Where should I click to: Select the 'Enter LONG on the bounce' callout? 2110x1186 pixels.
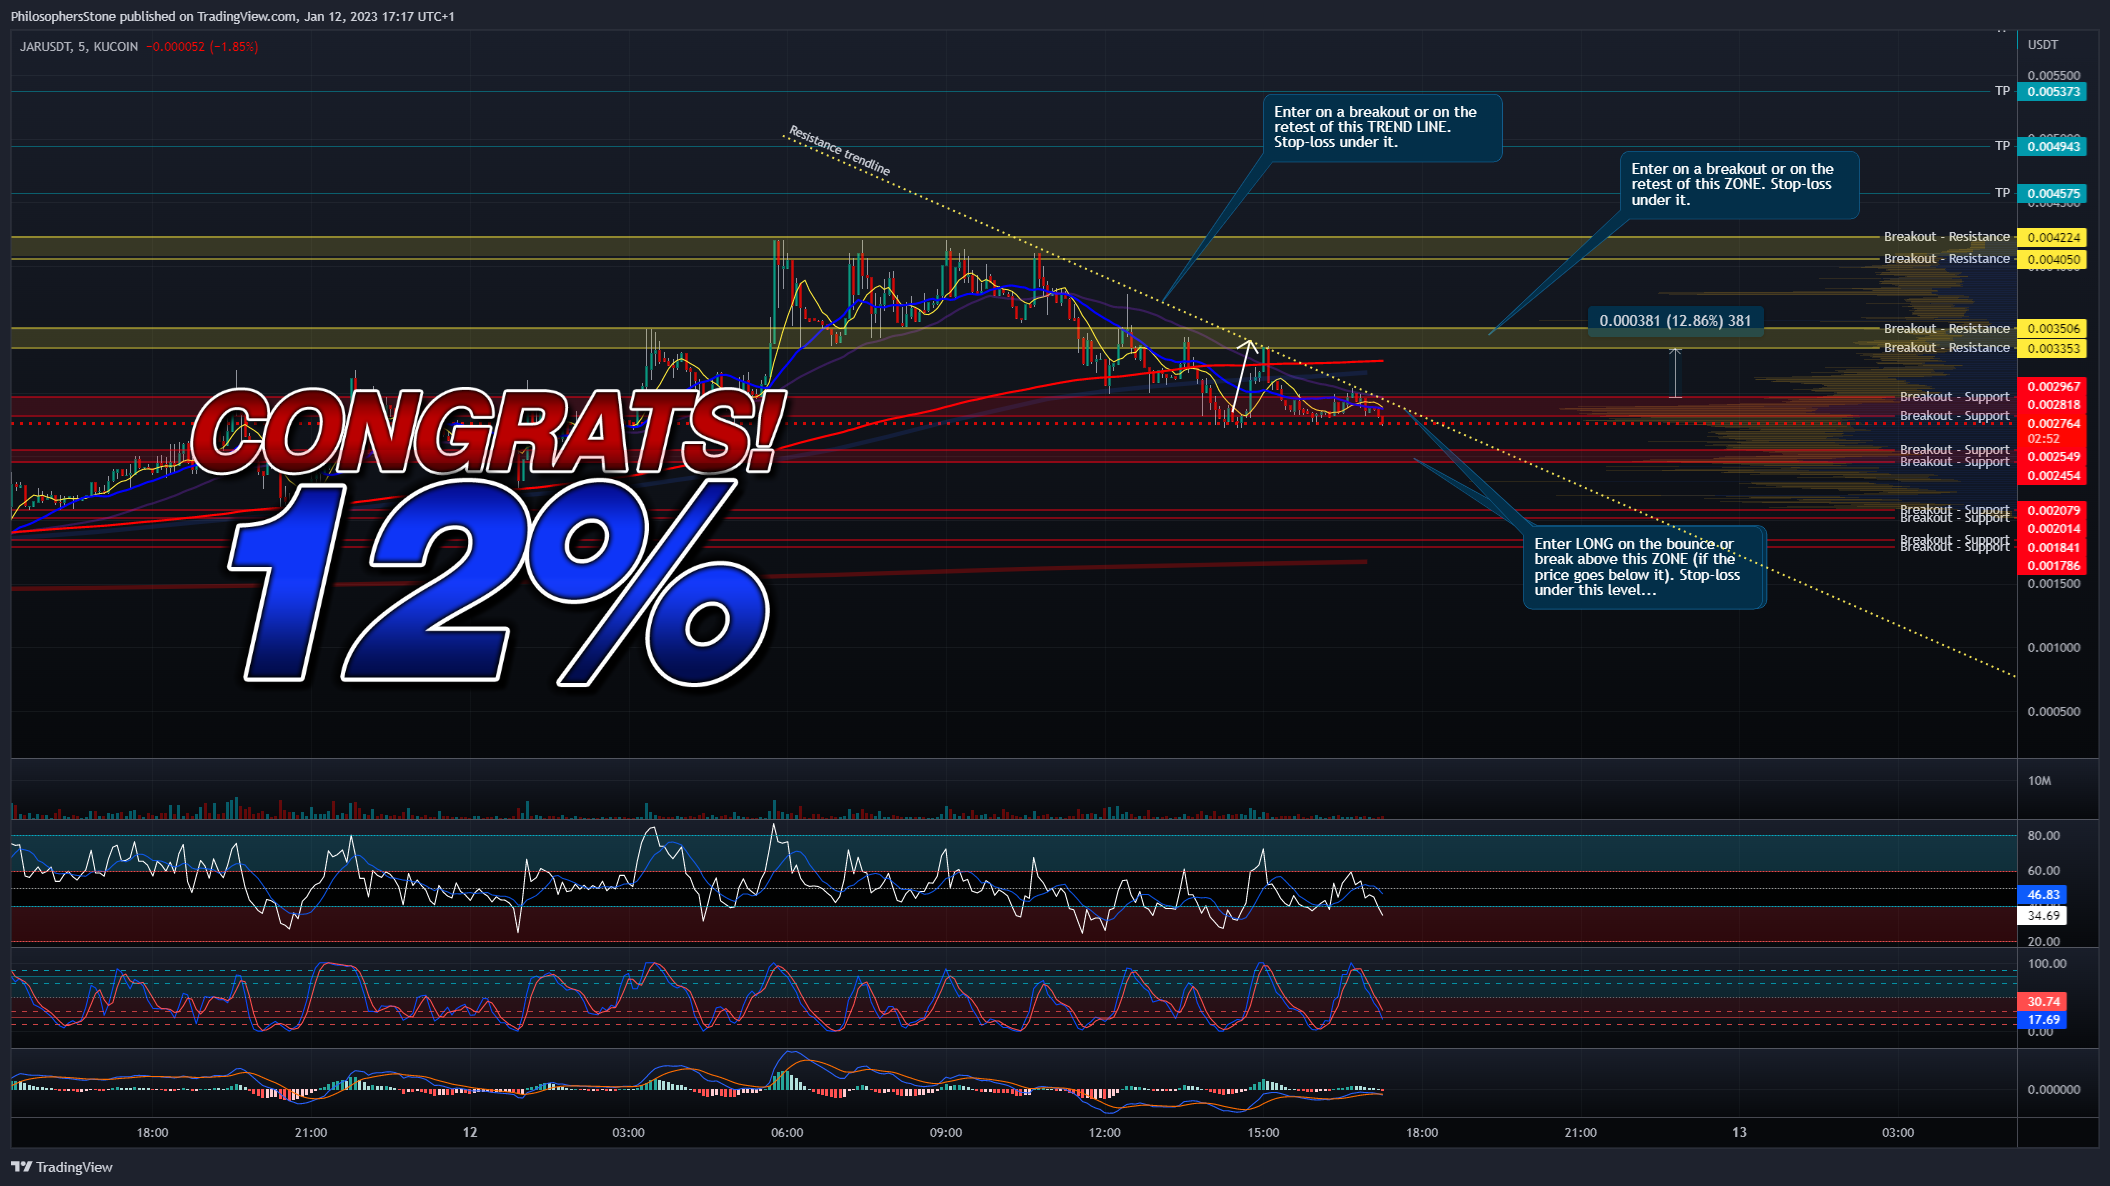point(1645,567)
